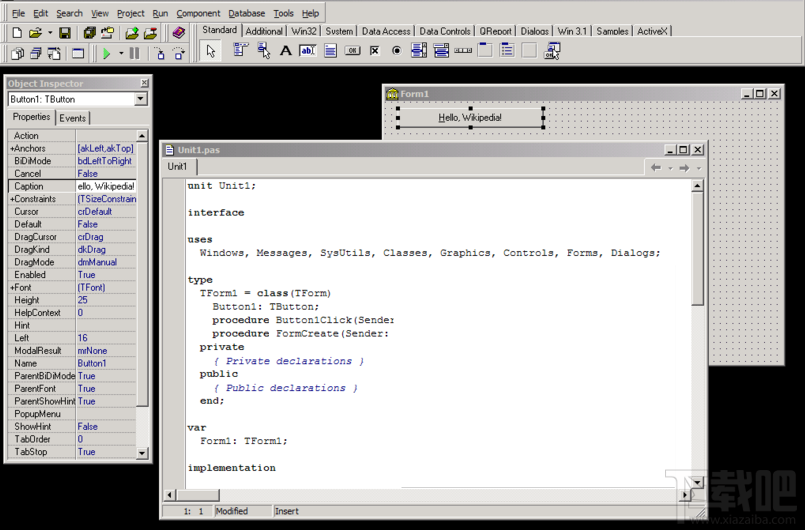Open the File menu
The height and width of the screenshot is (530, 805).
pos(18,13)
